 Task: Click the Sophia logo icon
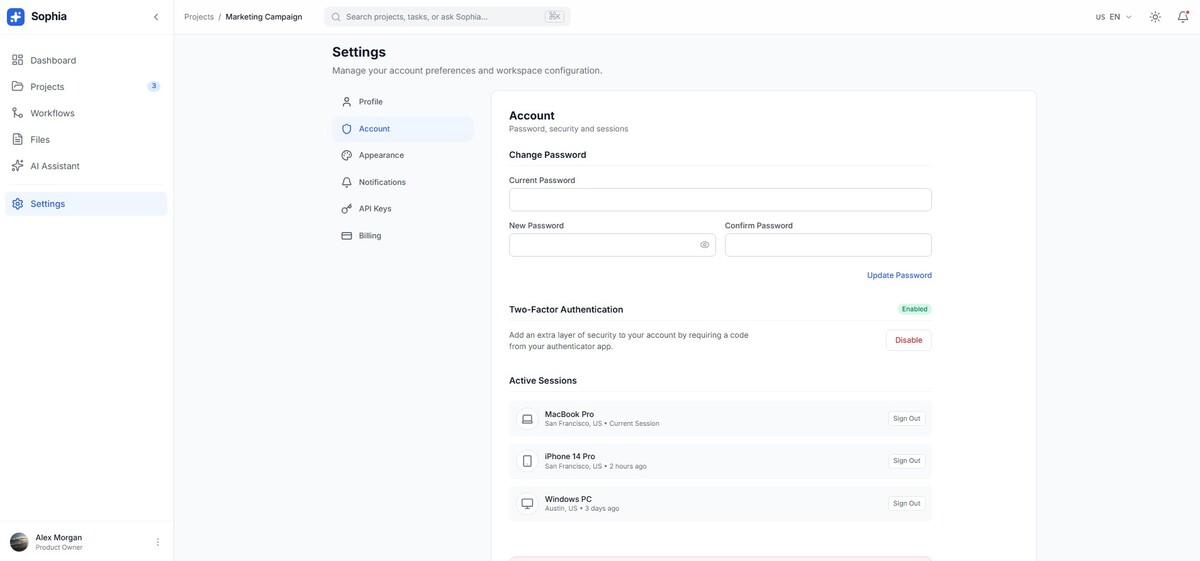(16, 17)
